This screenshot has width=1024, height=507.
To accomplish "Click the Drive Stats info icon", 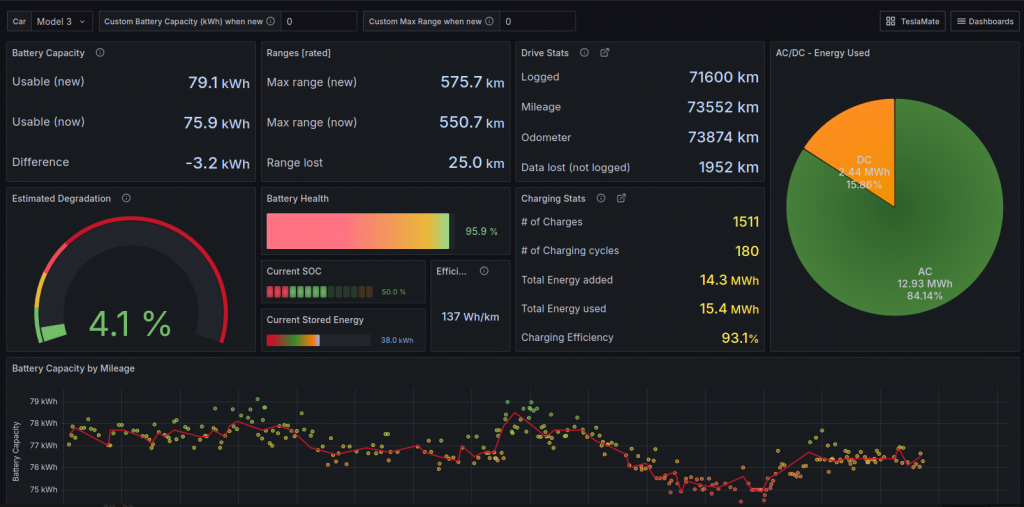I will (x=584, y=53).
